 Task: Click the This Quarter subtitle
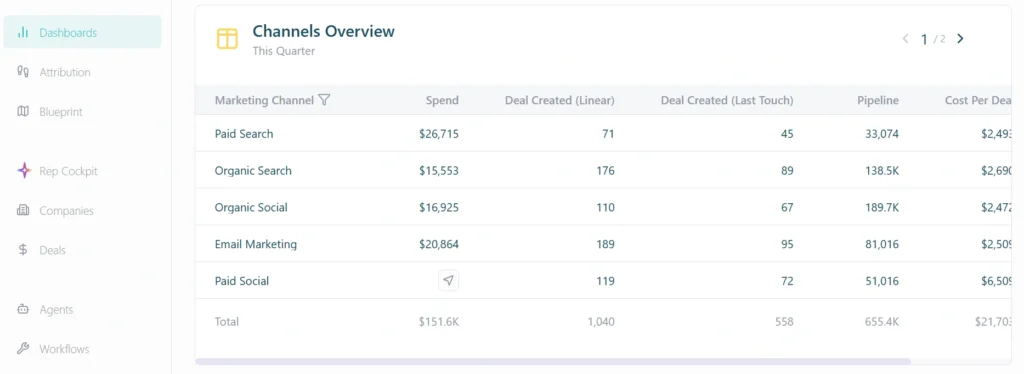(284, 51)
